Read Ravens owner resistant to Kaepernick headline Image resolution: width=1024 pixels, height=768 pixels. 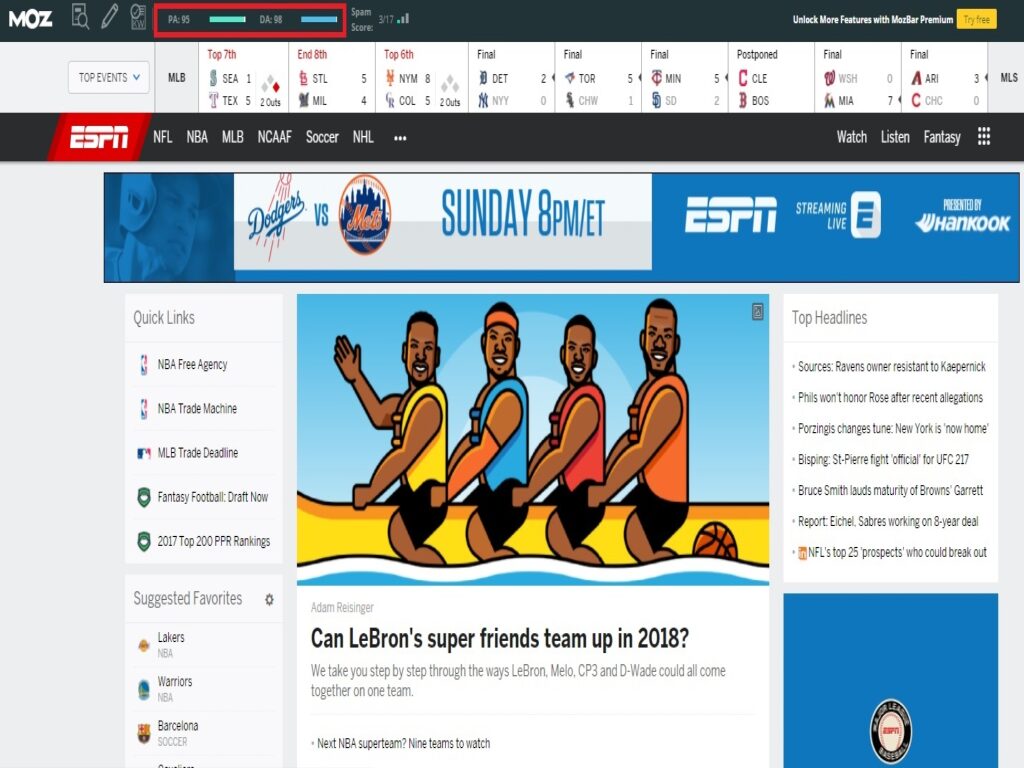(x=891, y=367)
